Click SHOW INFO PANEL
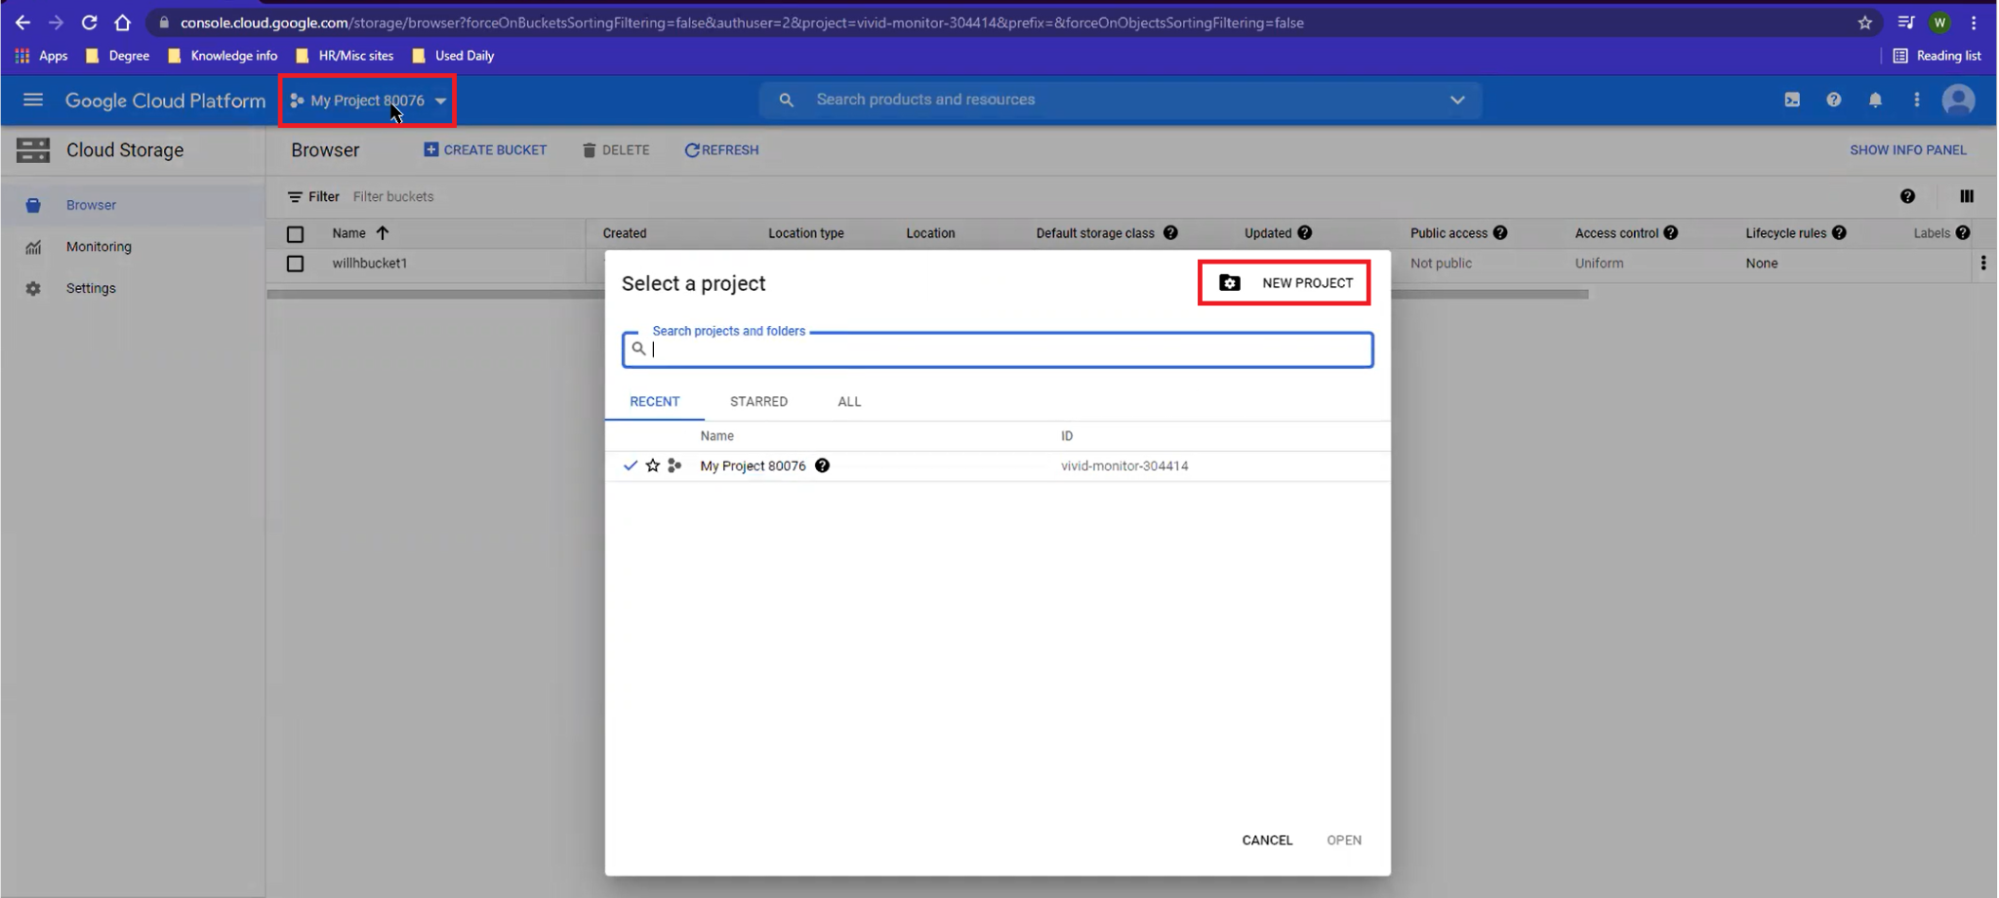This screenshot has height=898, width=1999. pos(1908,150)
